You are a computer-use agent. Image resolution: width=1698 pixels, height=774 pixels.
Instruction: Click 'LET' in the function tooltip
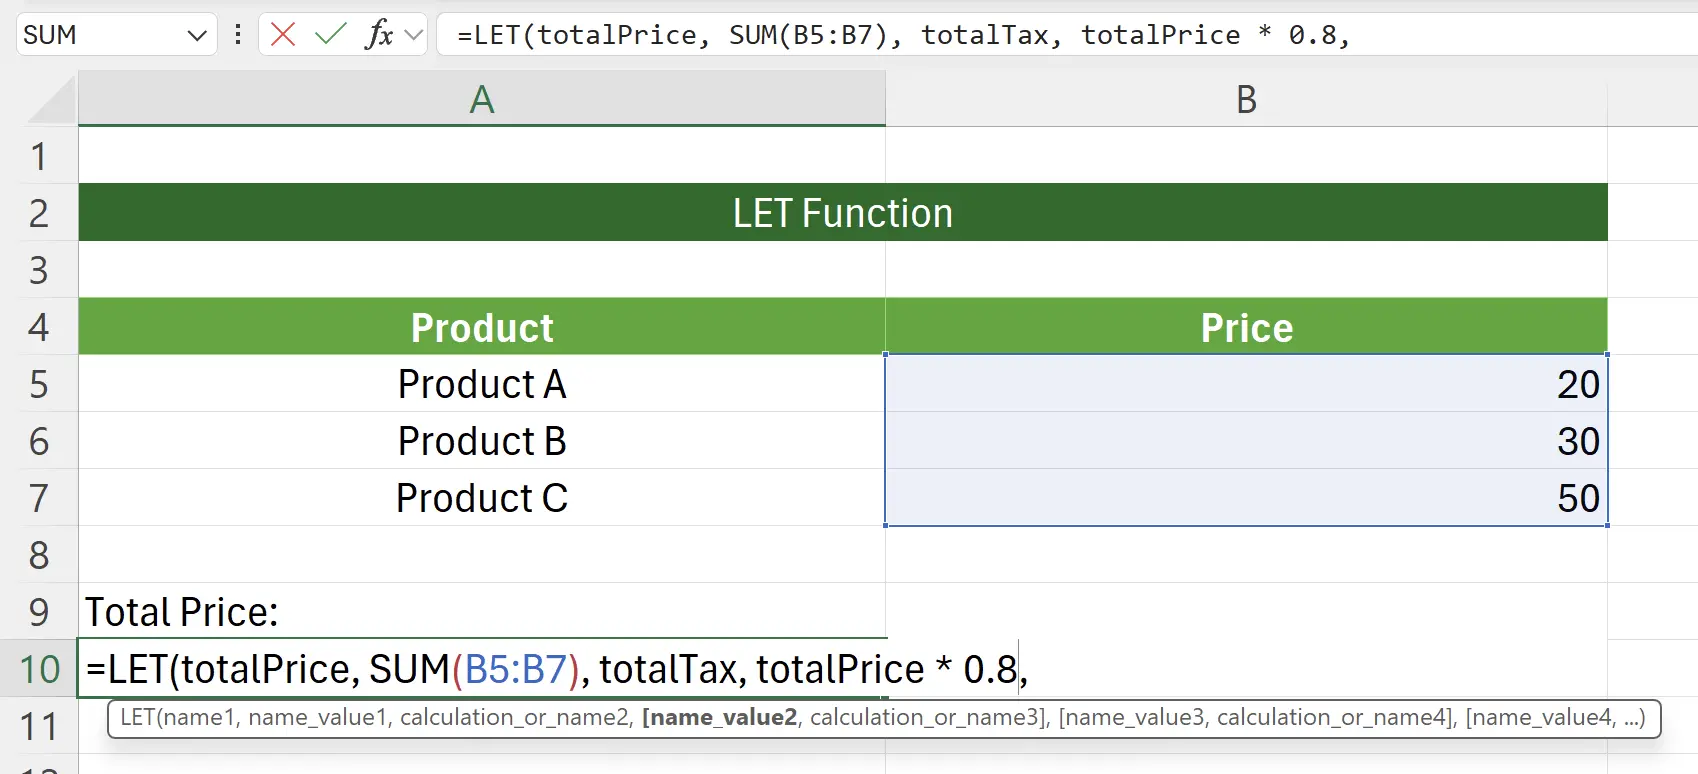pyautogui.click(x=137, y=718)
